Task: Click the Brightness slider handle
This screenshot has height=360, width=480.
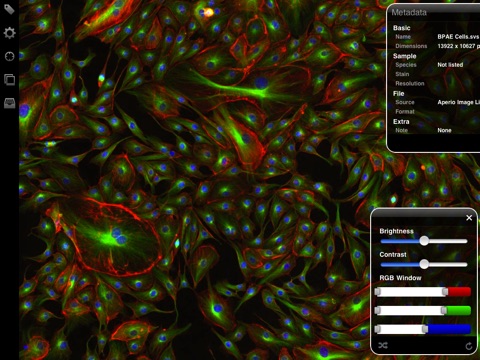Action: click(424, 241)
